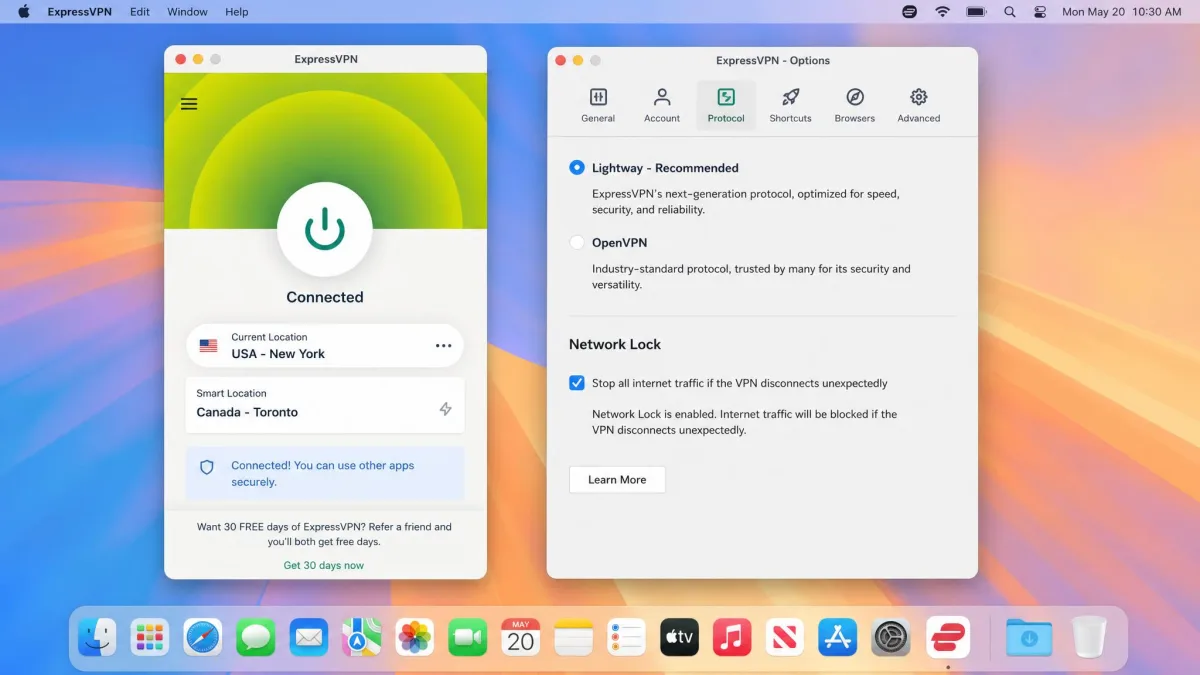Click the USA flag icon

[x=208, y=346]
